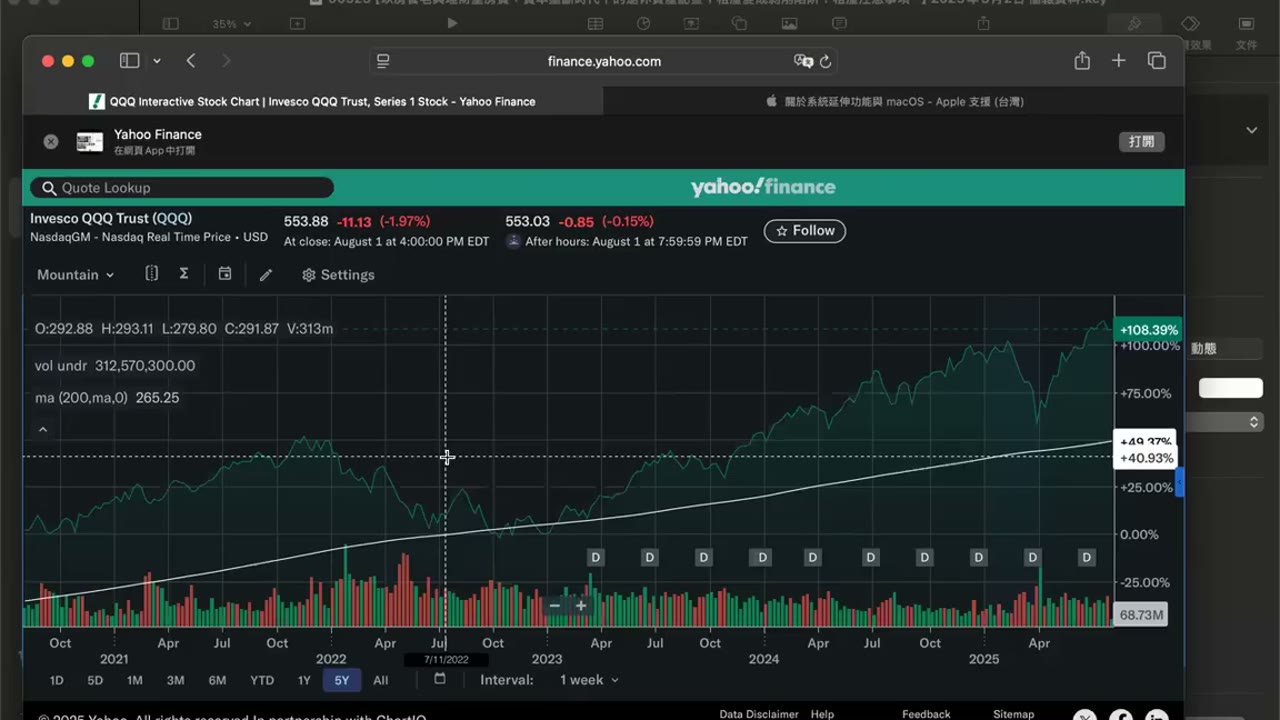Click the finance.yahoo.com address field
This screenshot has height=720, width=1280.
(604, 61)
